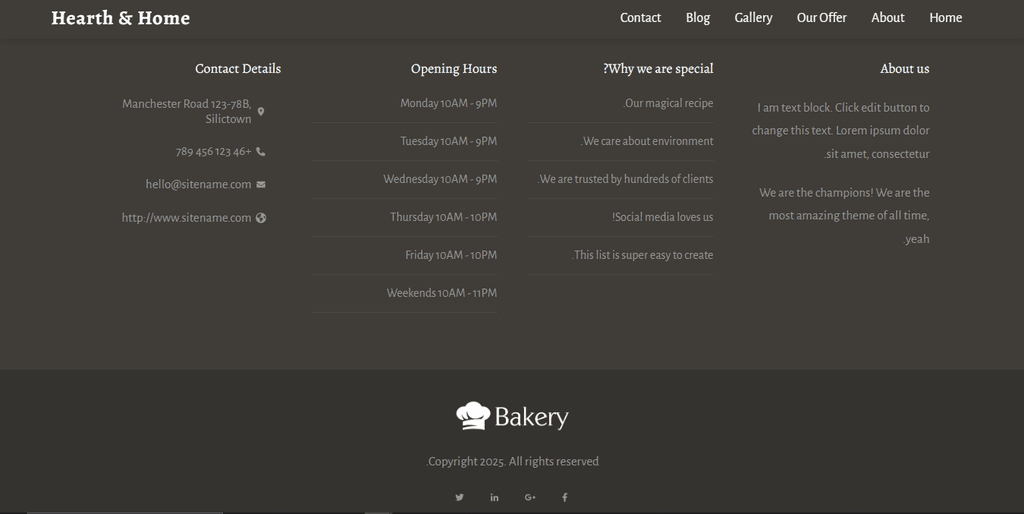Navigate to the About page
The height and width of the screenshot is (514, 1024).
coord(887,18)
